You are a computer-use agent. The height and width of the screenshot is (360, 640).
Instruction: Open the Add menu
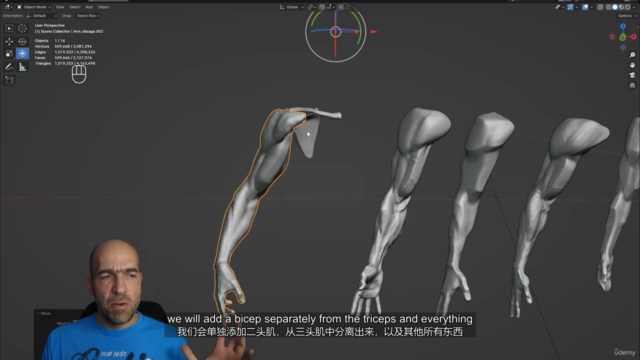coord(89,7)
